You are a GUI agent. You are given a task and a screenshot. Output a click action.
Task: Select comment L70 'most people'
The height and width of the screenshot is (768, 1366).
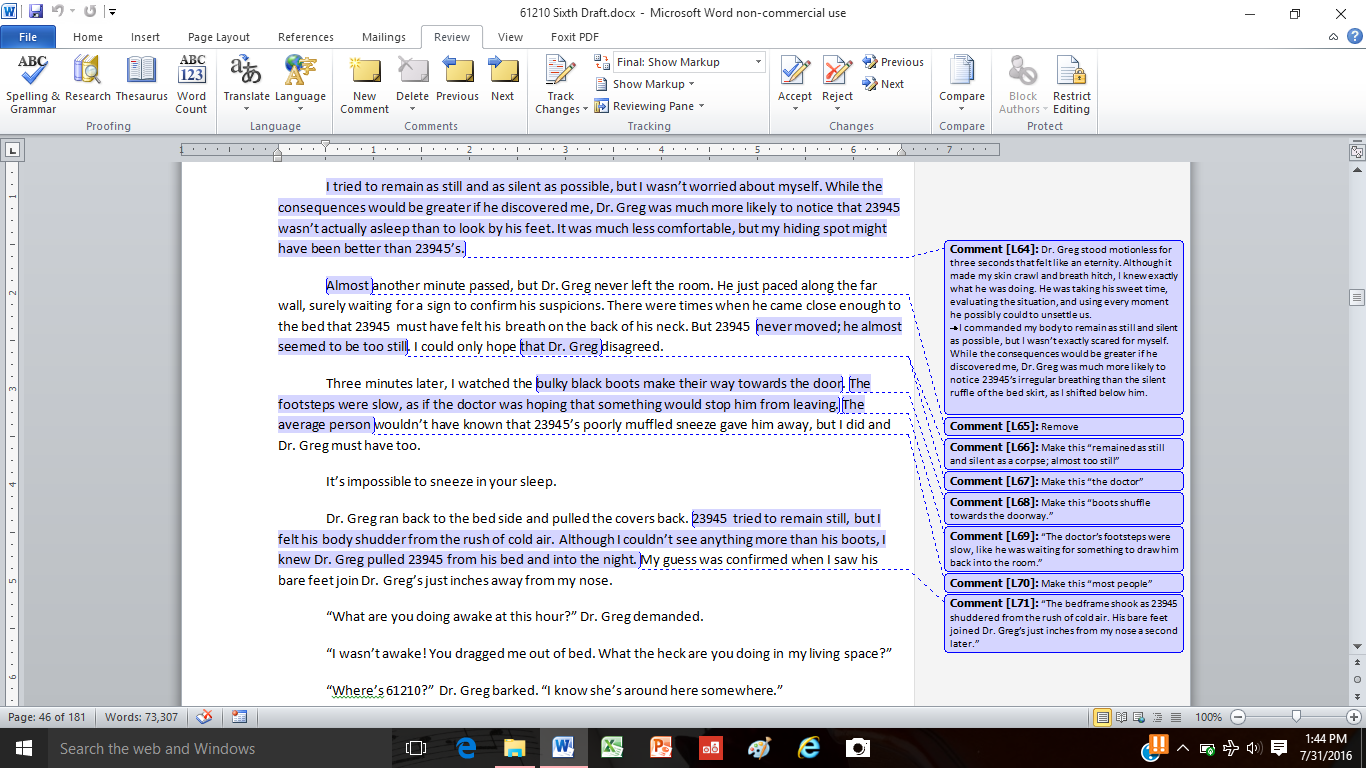(1064, 582)
